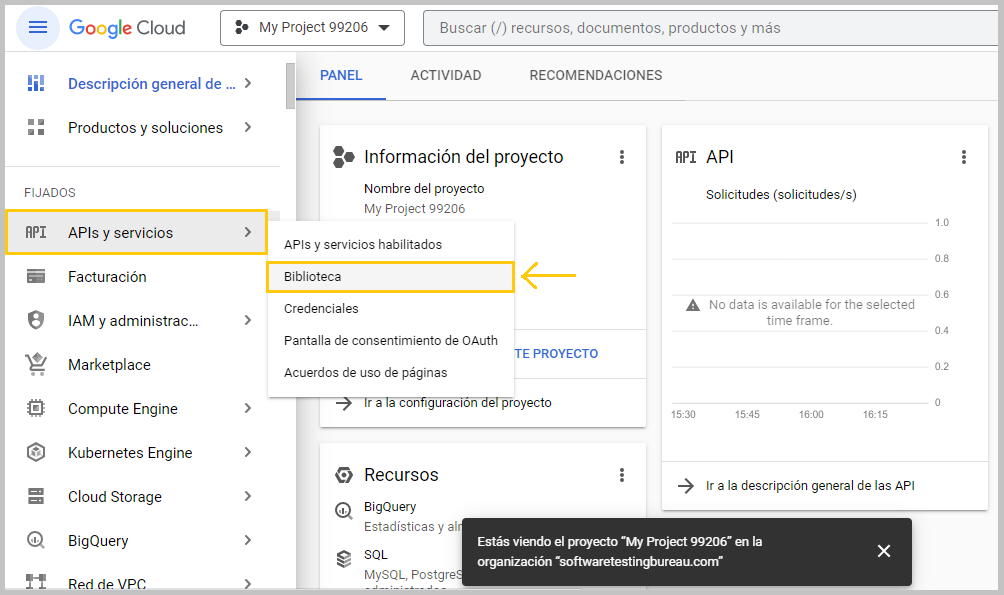Select Credenciales in the submenu

[x=391, y=309]
